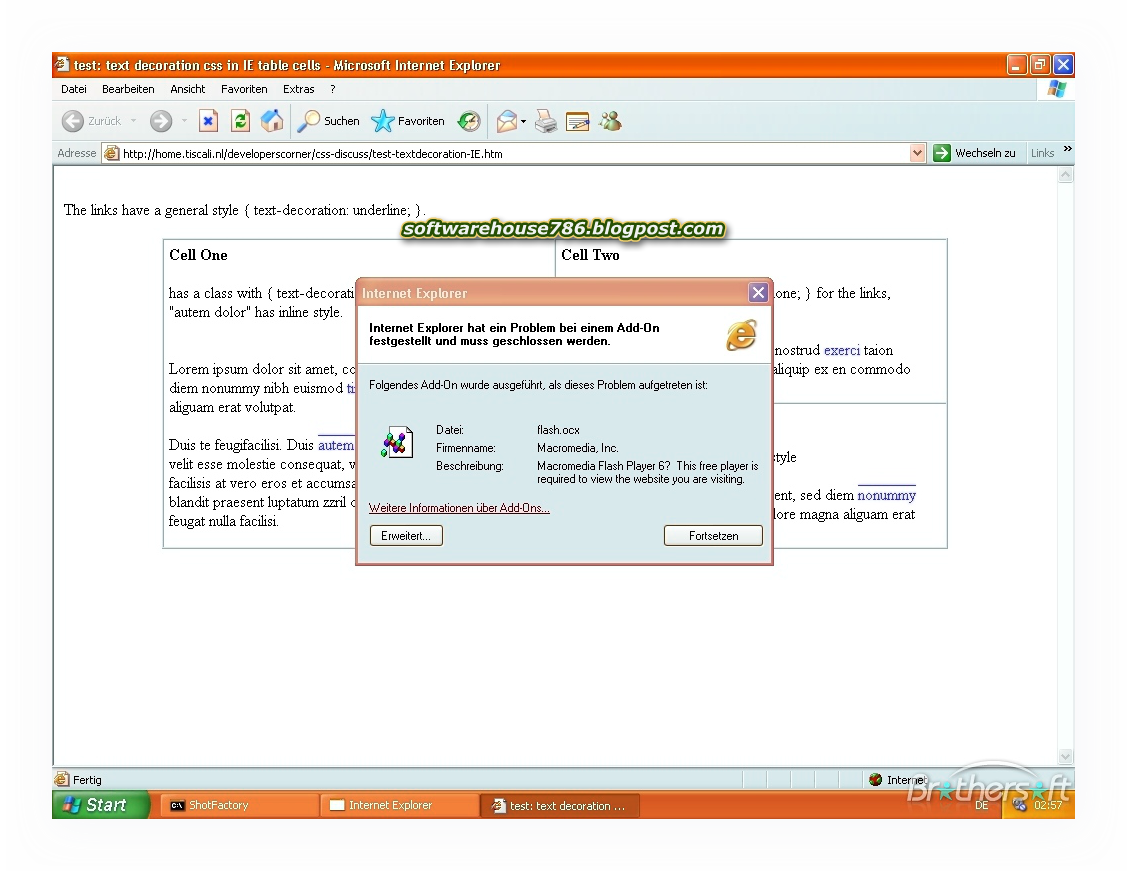Click the Windows flag throbber icon
Screen dimensions: 1127x871
coord(1057,89)
